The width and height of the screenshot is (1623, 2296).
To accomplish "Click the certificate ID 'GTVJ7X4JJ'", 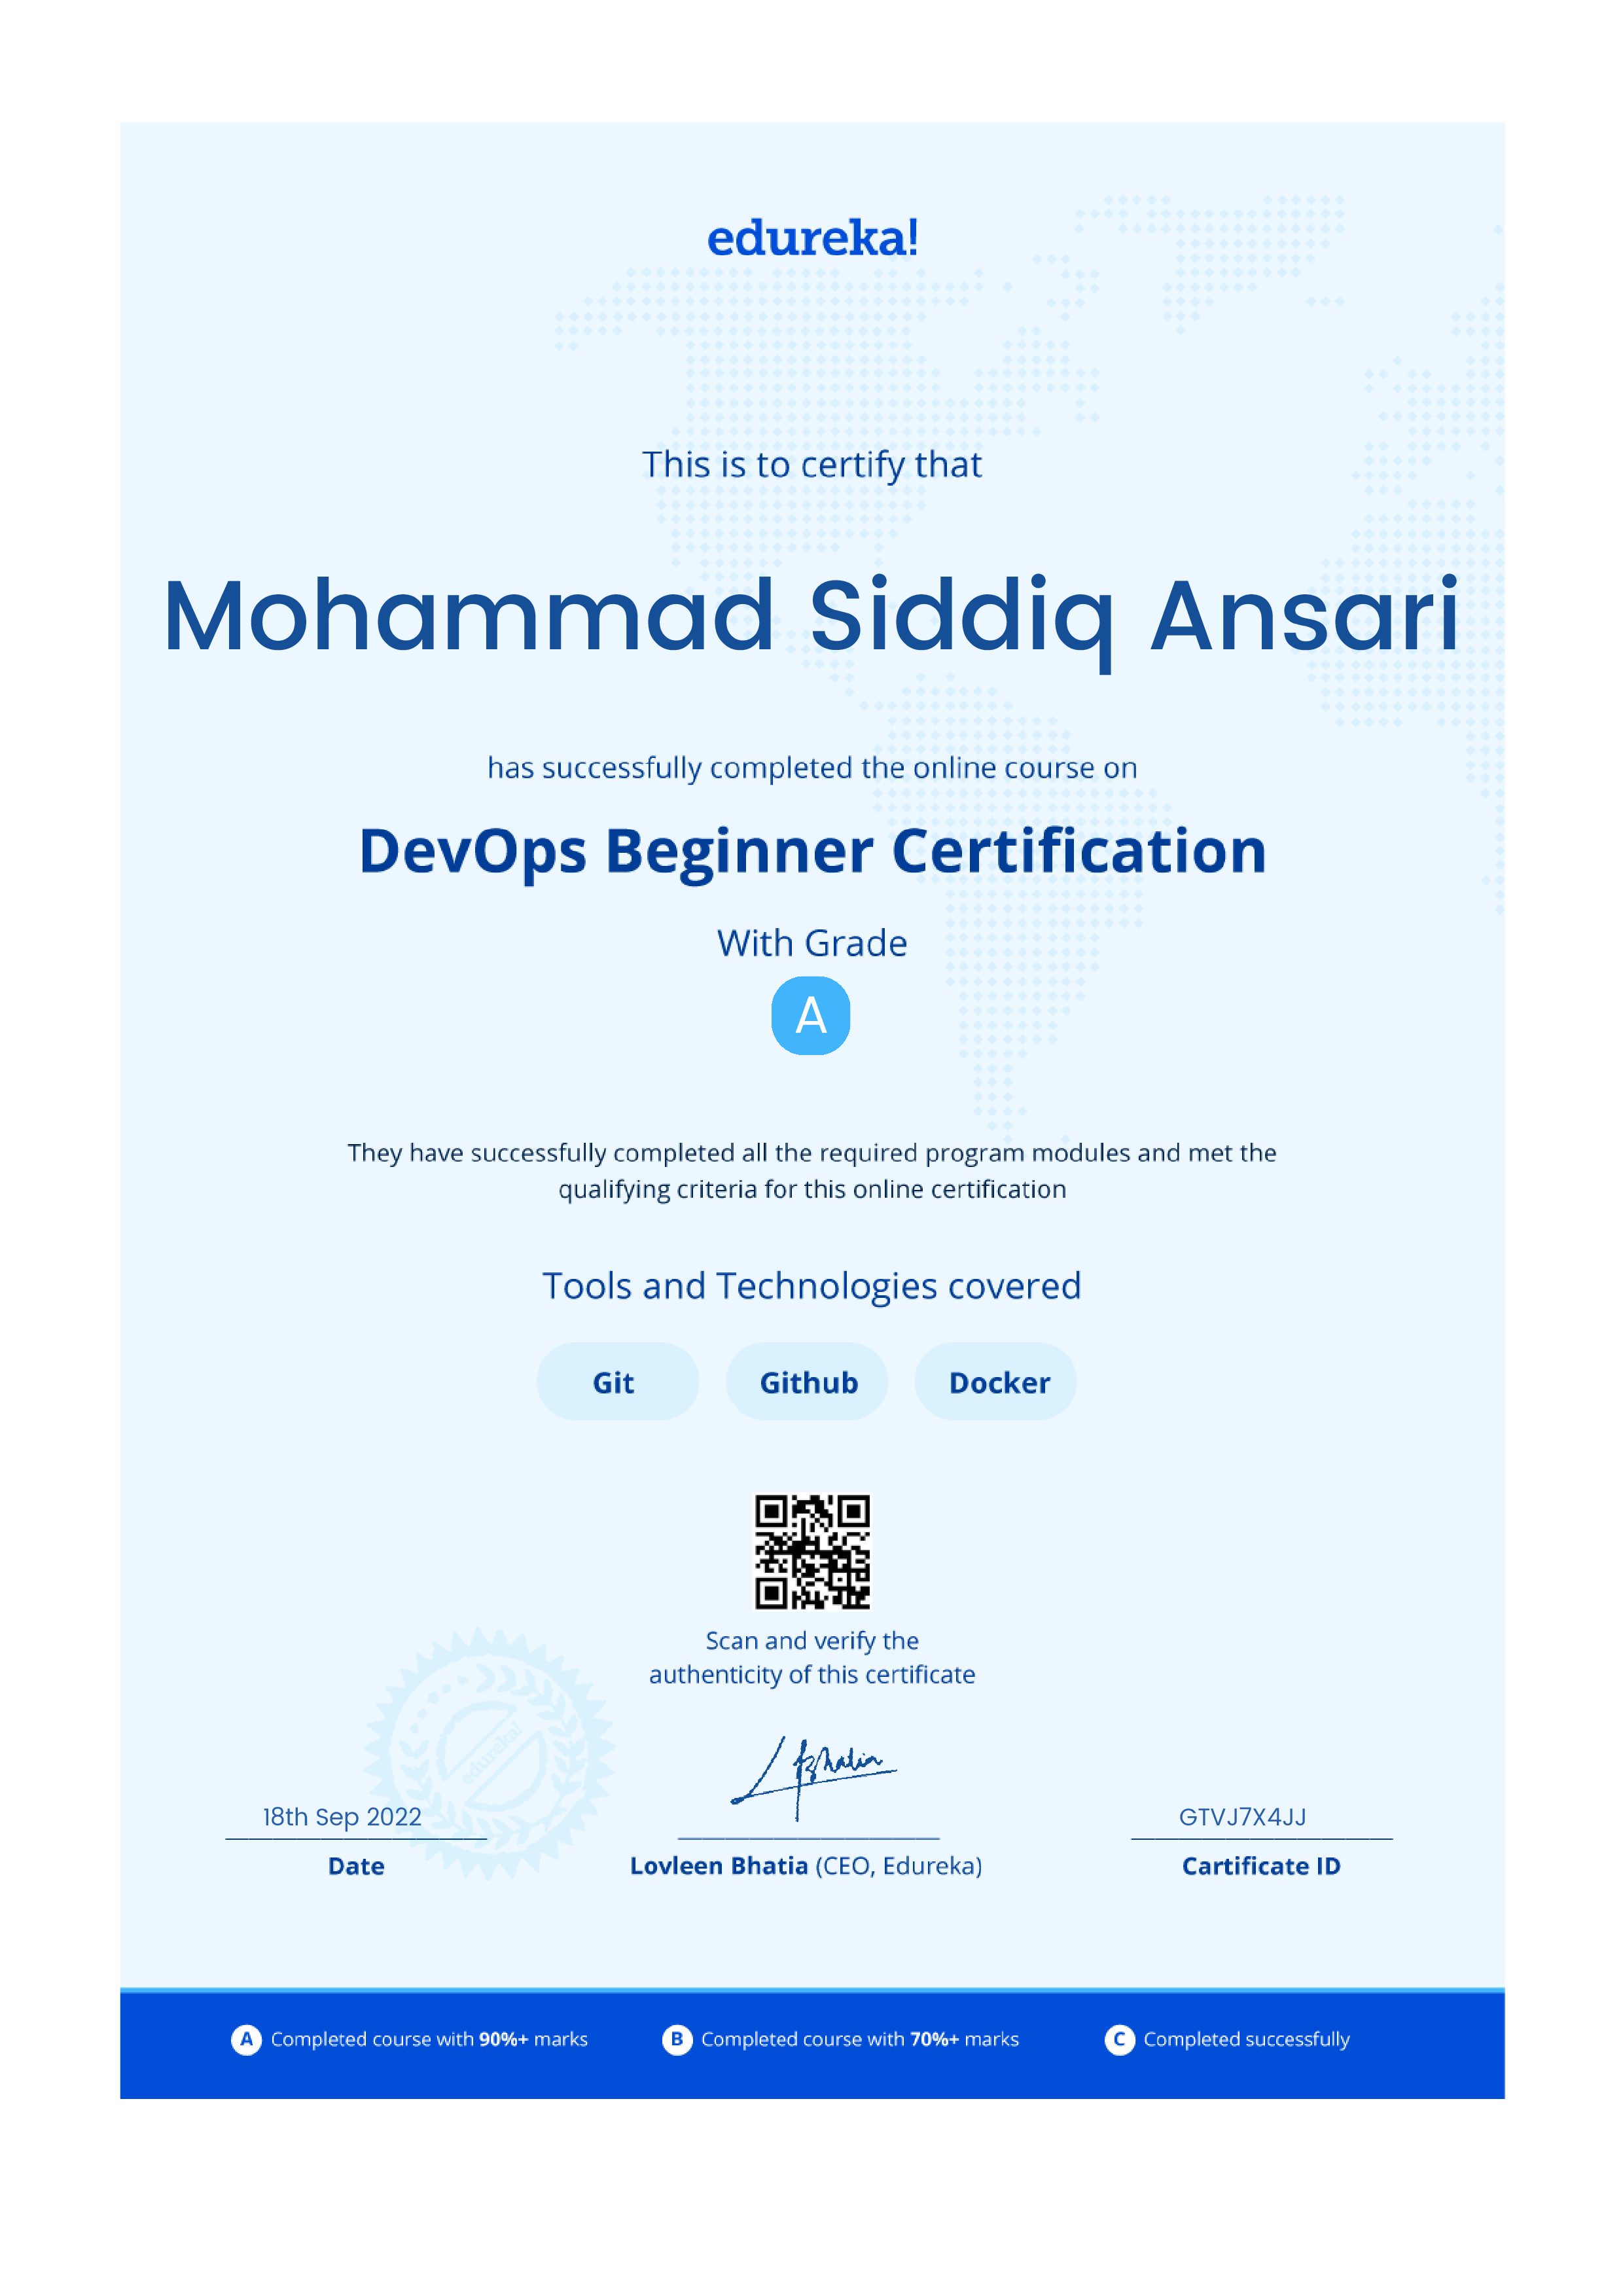I will tap(1243, 1817).
